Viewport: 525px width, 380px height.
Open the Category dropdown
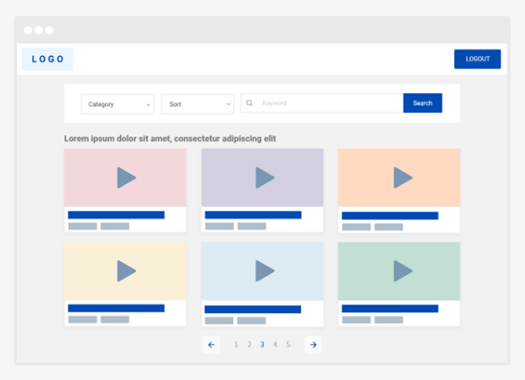118,104
